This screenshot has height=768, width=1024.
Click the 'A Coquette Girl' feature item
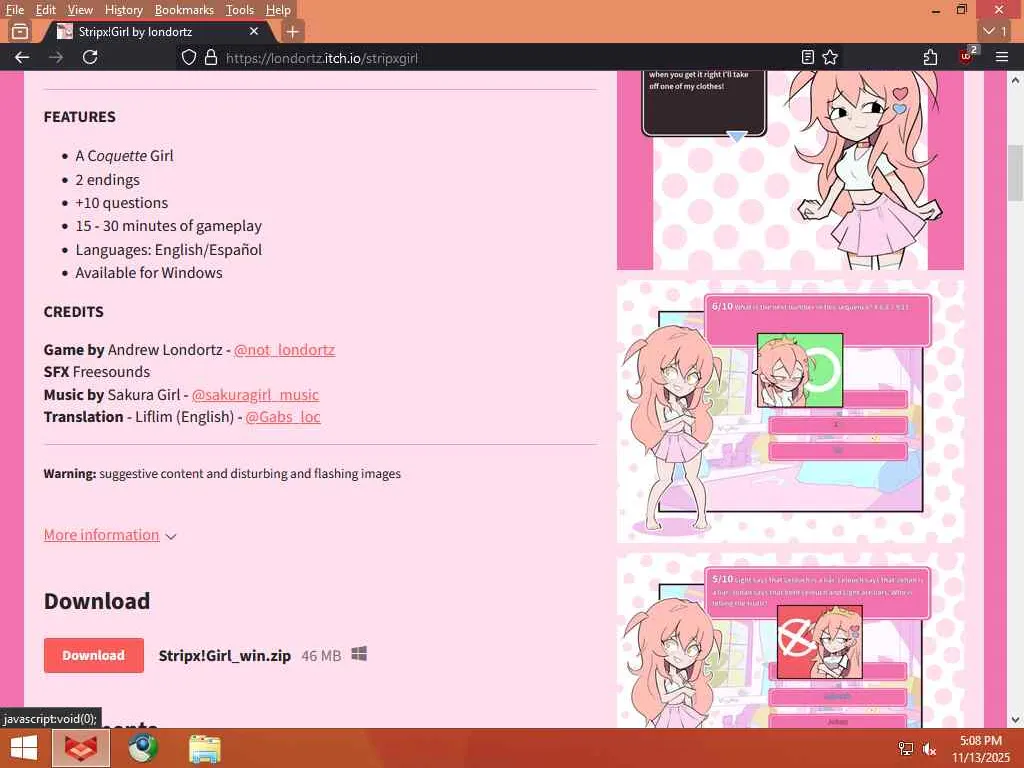tap(124, 156)
